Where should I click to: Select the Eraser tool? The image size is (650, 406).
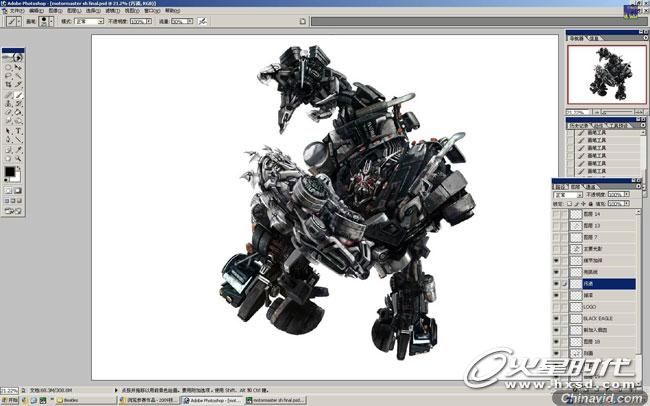coord(8,112)
